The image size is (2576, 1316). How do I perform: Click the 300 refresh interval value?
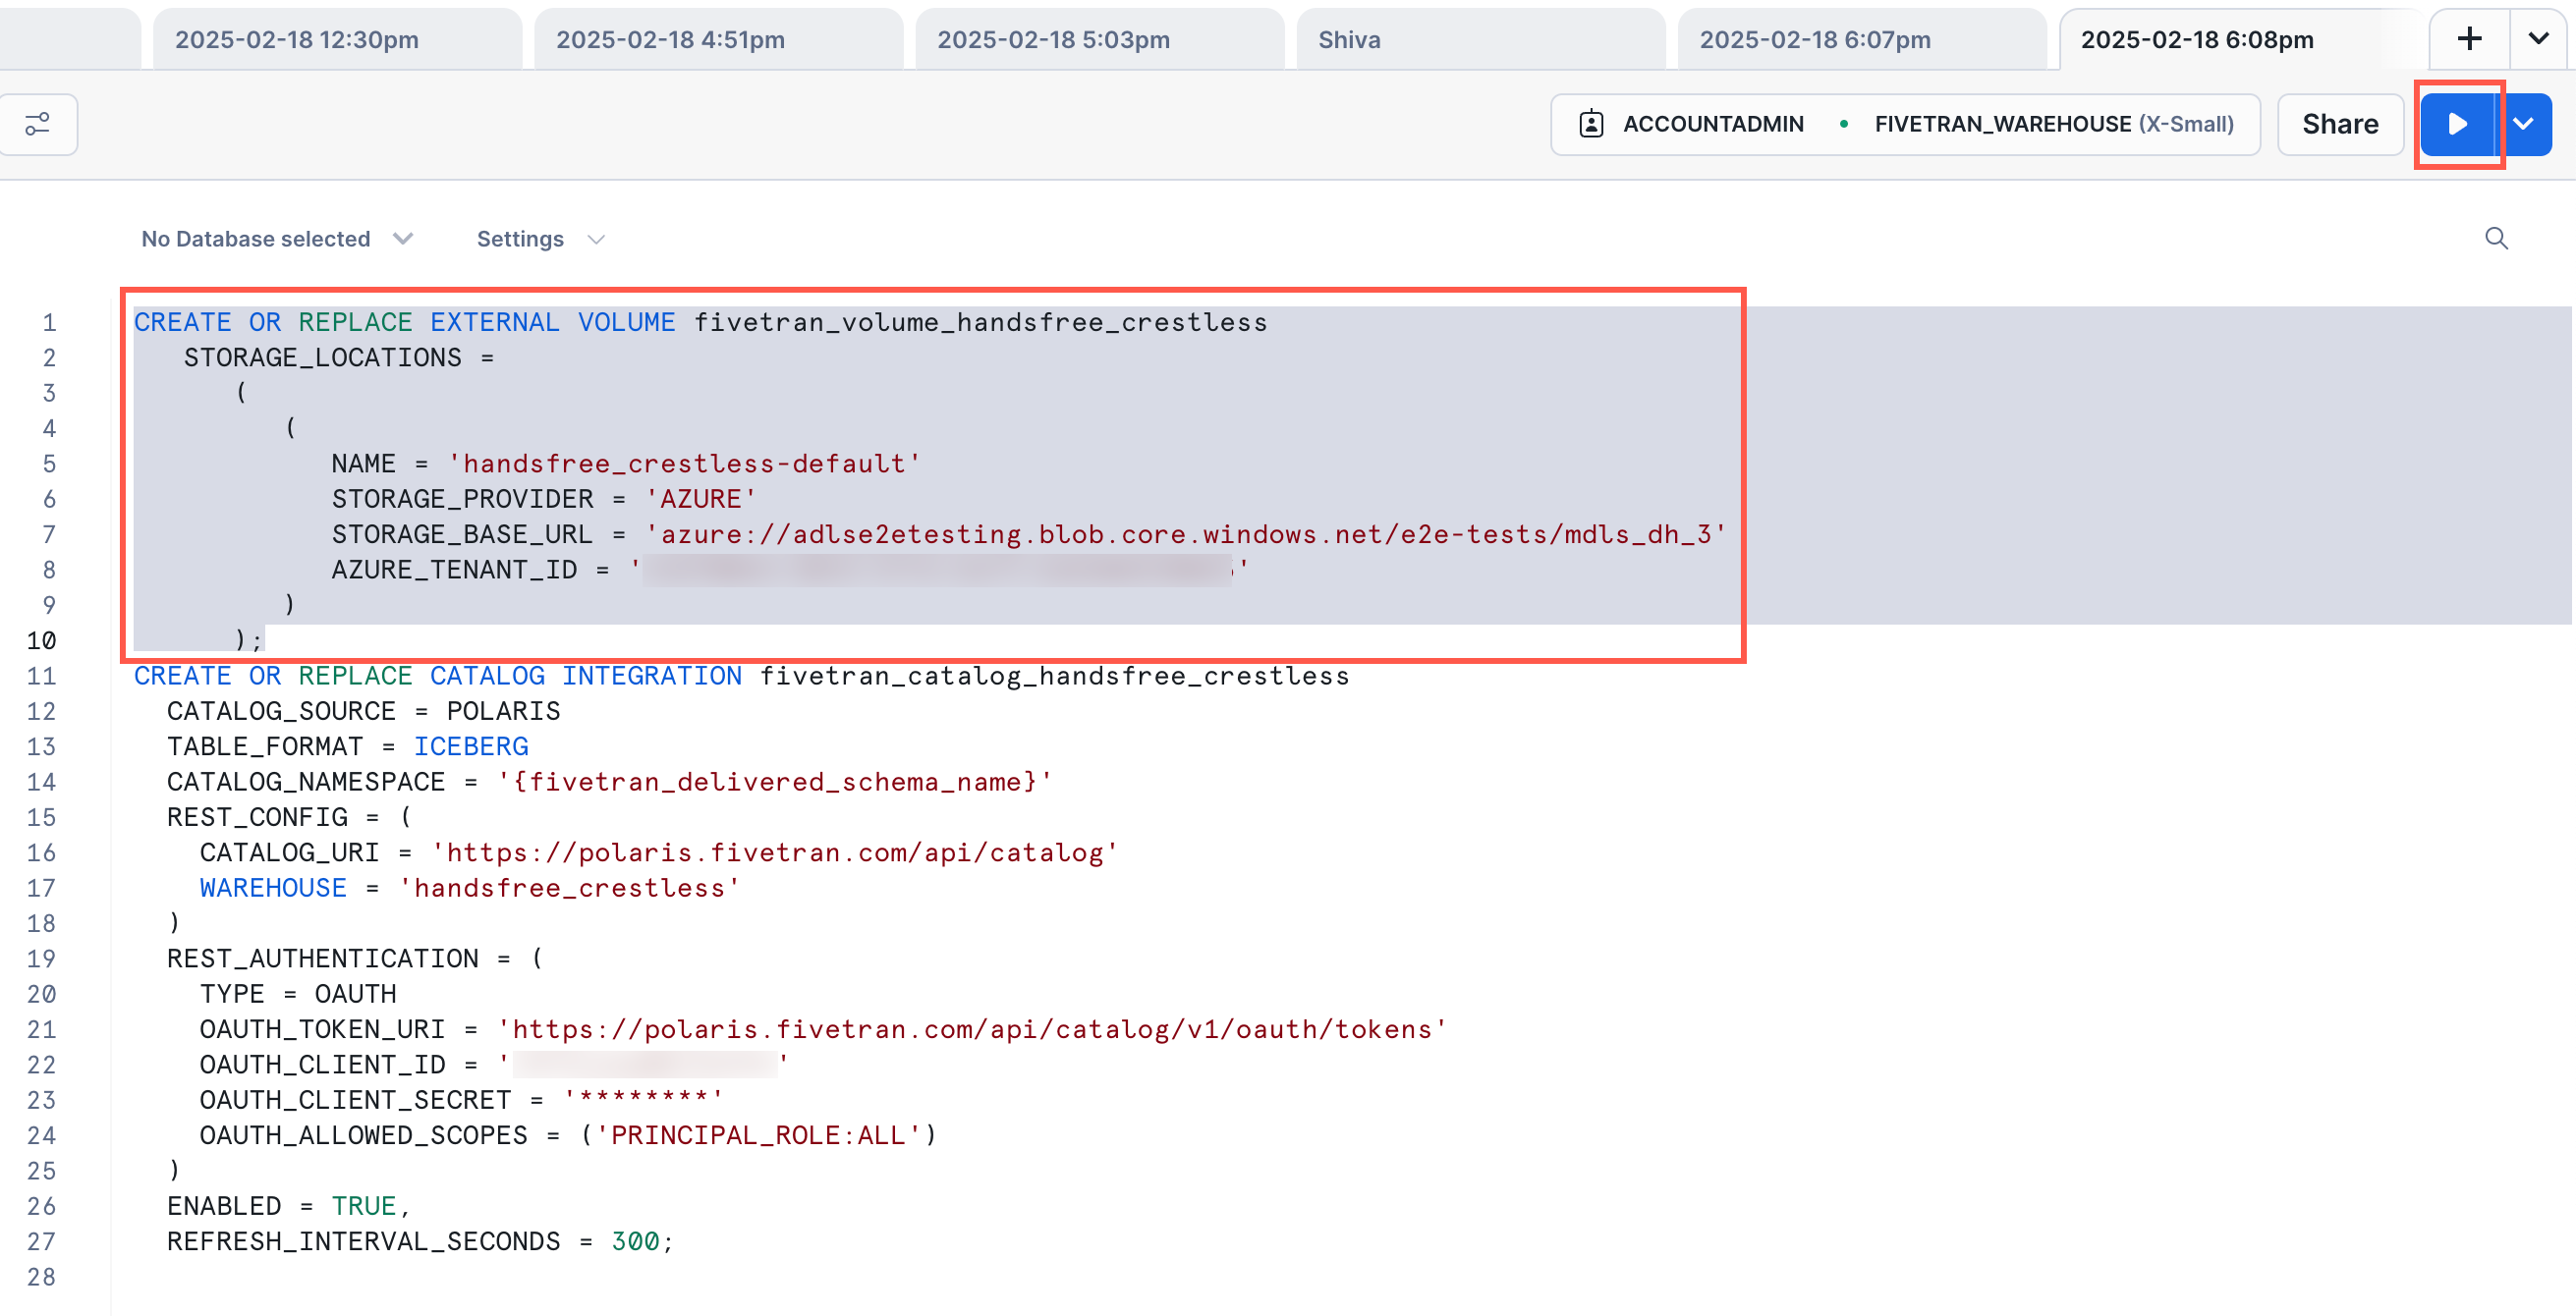pyautogui.click(x=635, y=1241)
